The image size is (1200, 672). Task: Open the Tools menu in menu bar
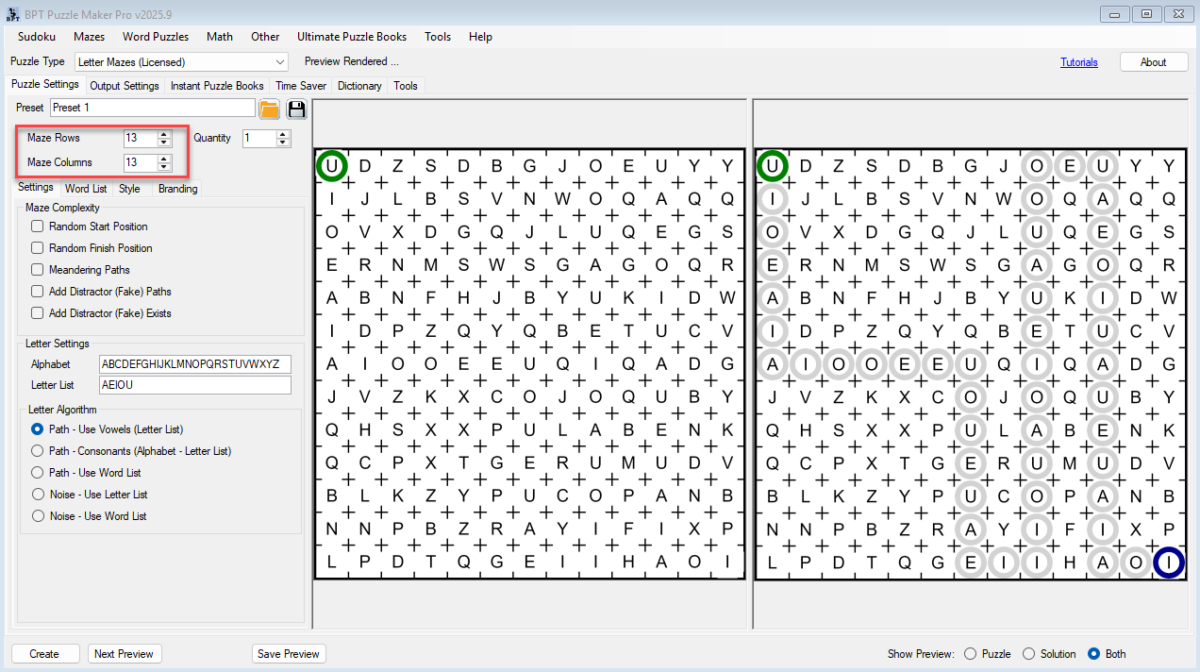(437, 36)
